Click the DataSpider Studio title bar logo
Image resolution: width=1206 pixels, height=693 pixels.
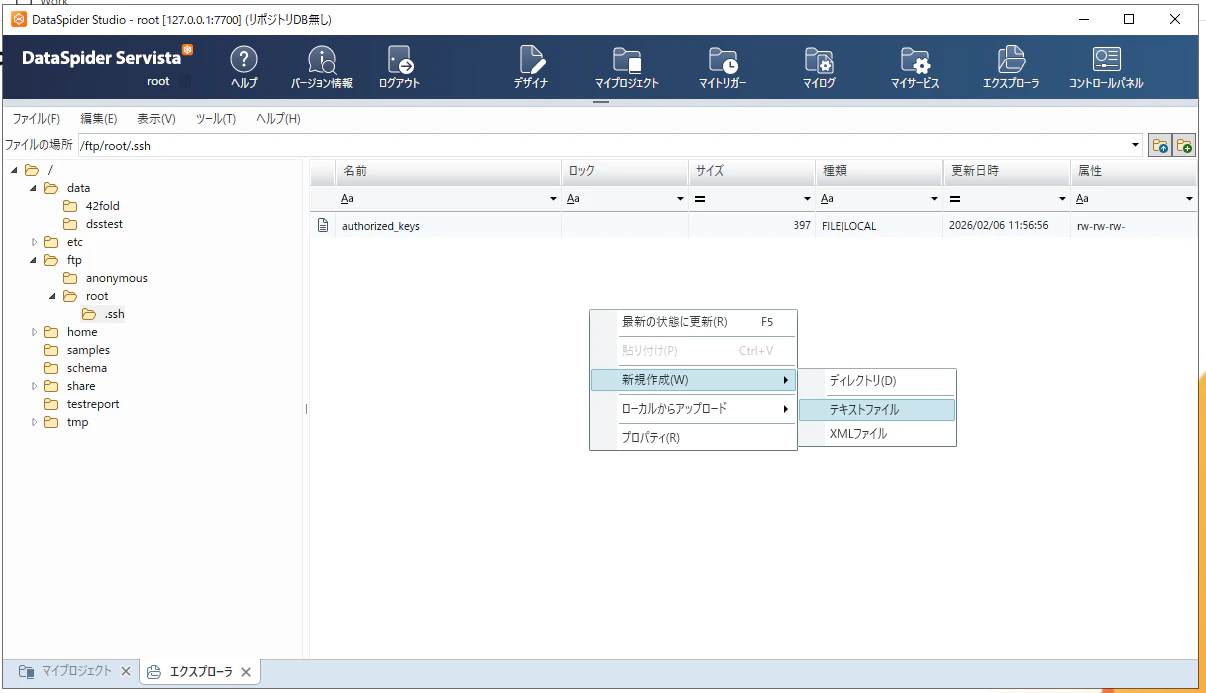click(x=18, y=19)
